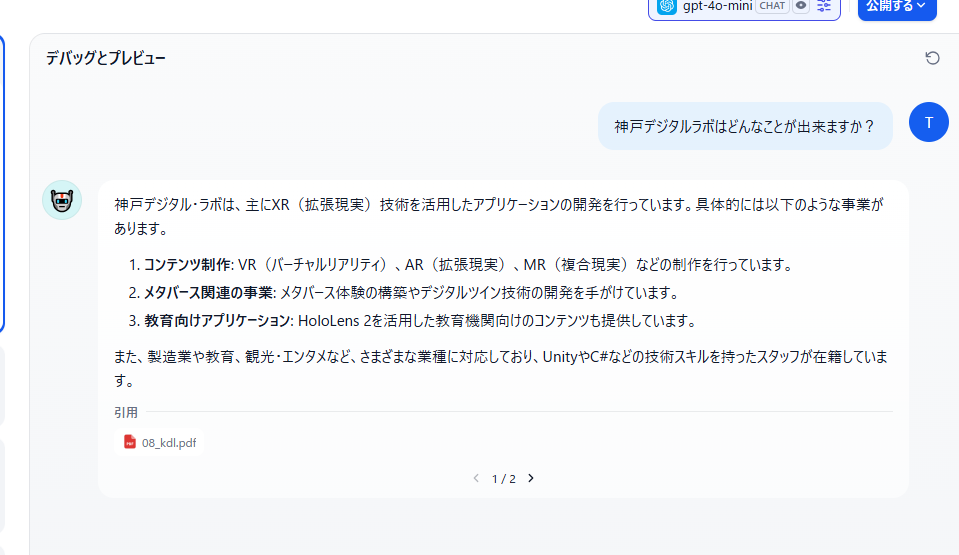
Task: Click the デバッグとプレビュー panel heading
Action: [x=106, y=58]
